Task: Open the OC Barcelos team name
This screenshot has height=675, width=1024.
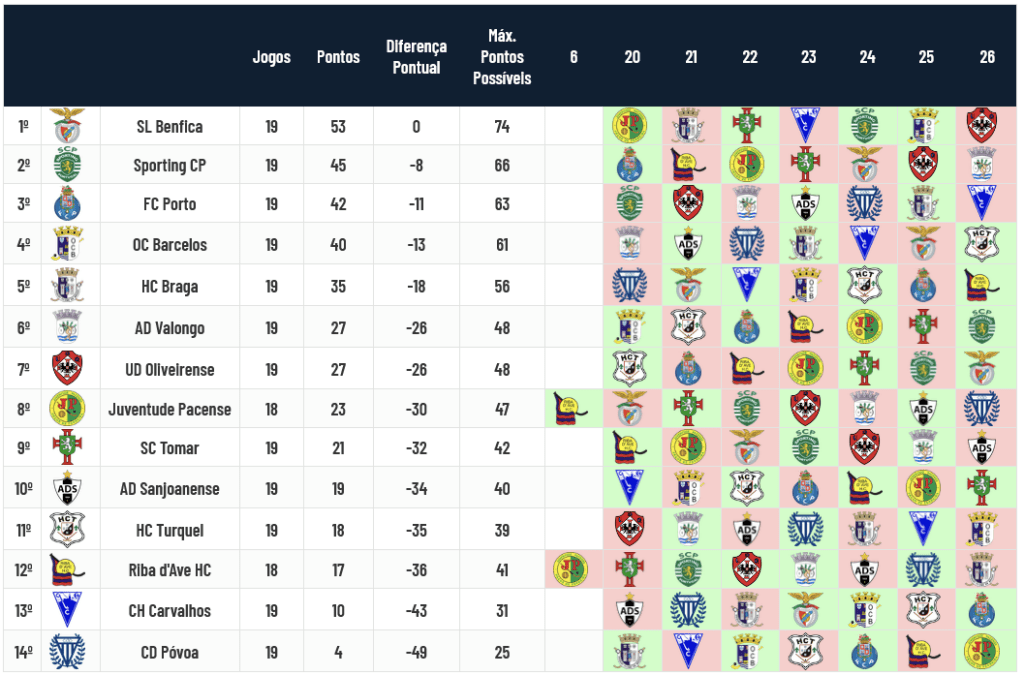Action: pos(170,245)
